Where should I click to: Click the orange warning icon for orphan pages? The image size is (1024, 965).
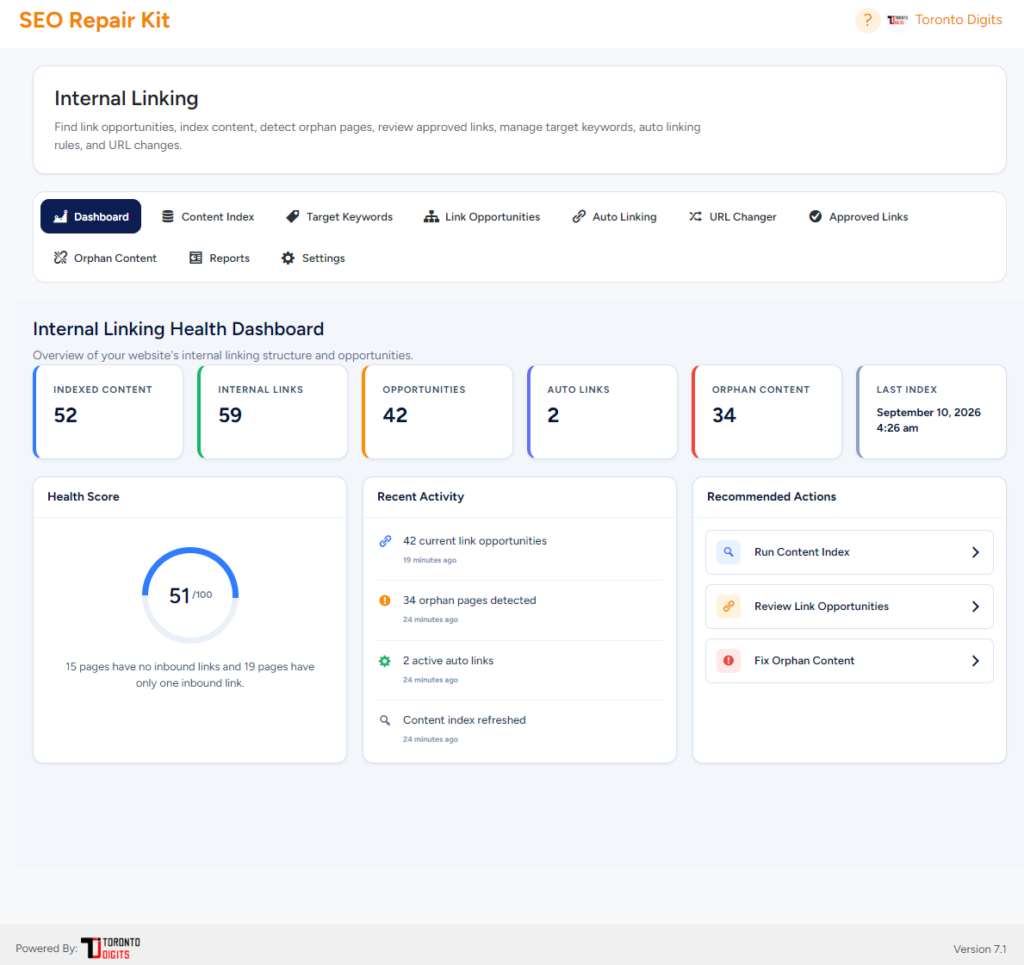click(385, 601)
